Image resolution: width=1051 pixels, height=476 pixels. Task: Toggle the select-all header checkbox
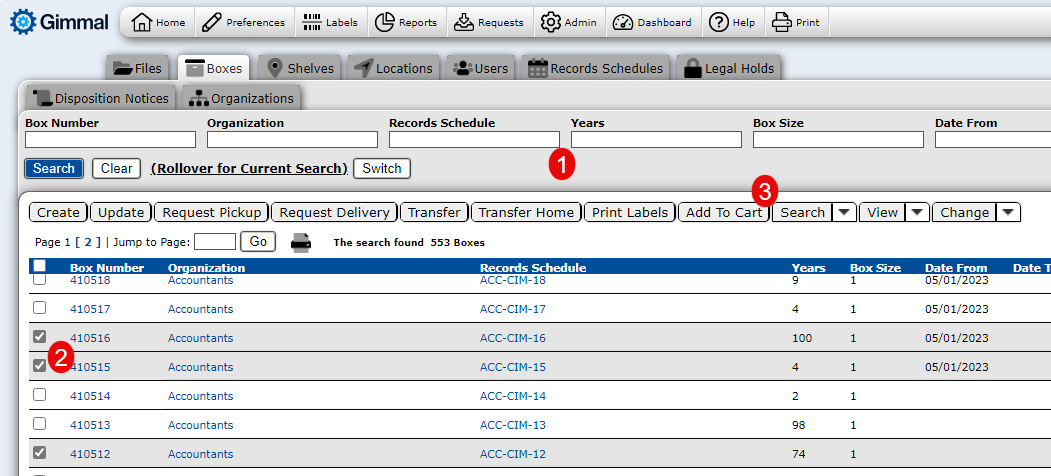click(x=39, y=266)
